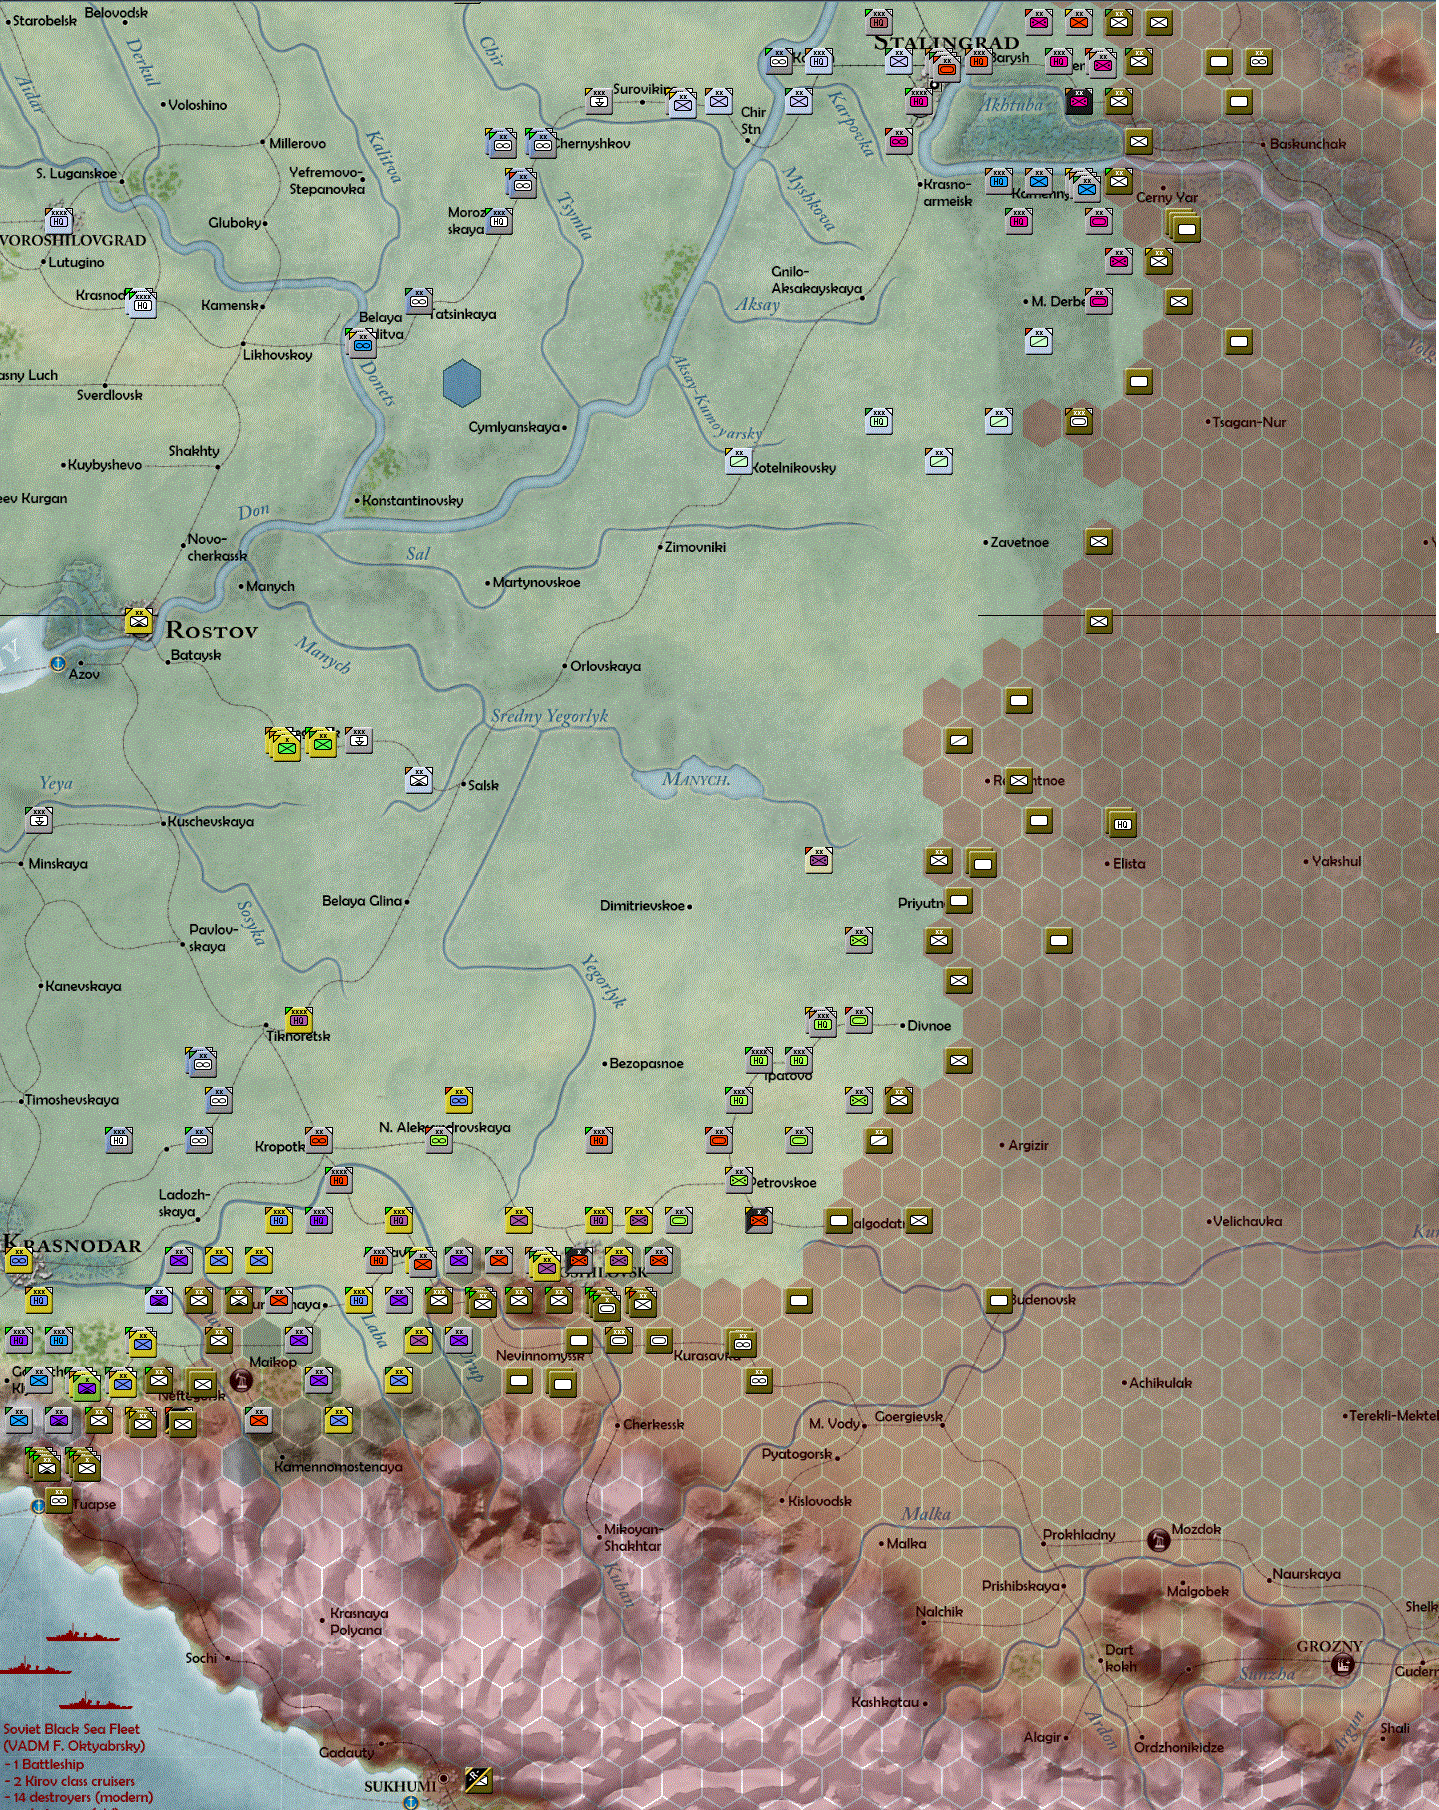Select the armored counter at Tatsinskaya

click(419, 300)
